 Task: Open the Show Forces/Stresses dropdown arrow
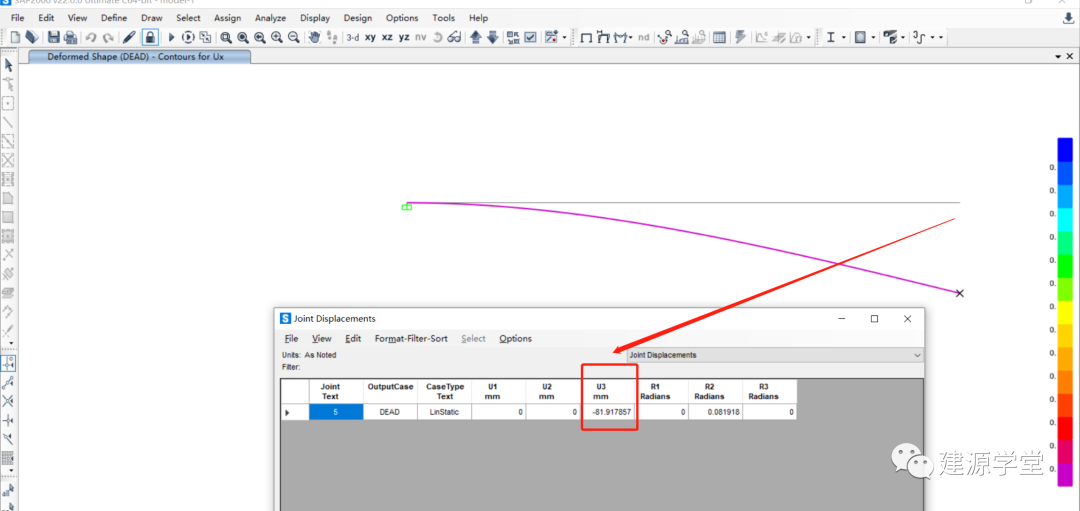(x=631, y=38)
